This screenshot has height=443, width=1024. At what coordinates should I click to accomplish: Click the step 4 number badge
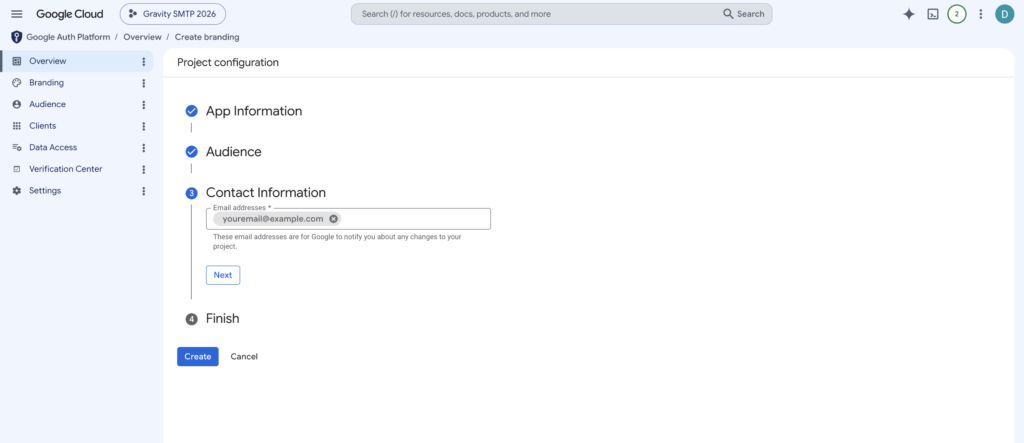(x=191, y=320)
